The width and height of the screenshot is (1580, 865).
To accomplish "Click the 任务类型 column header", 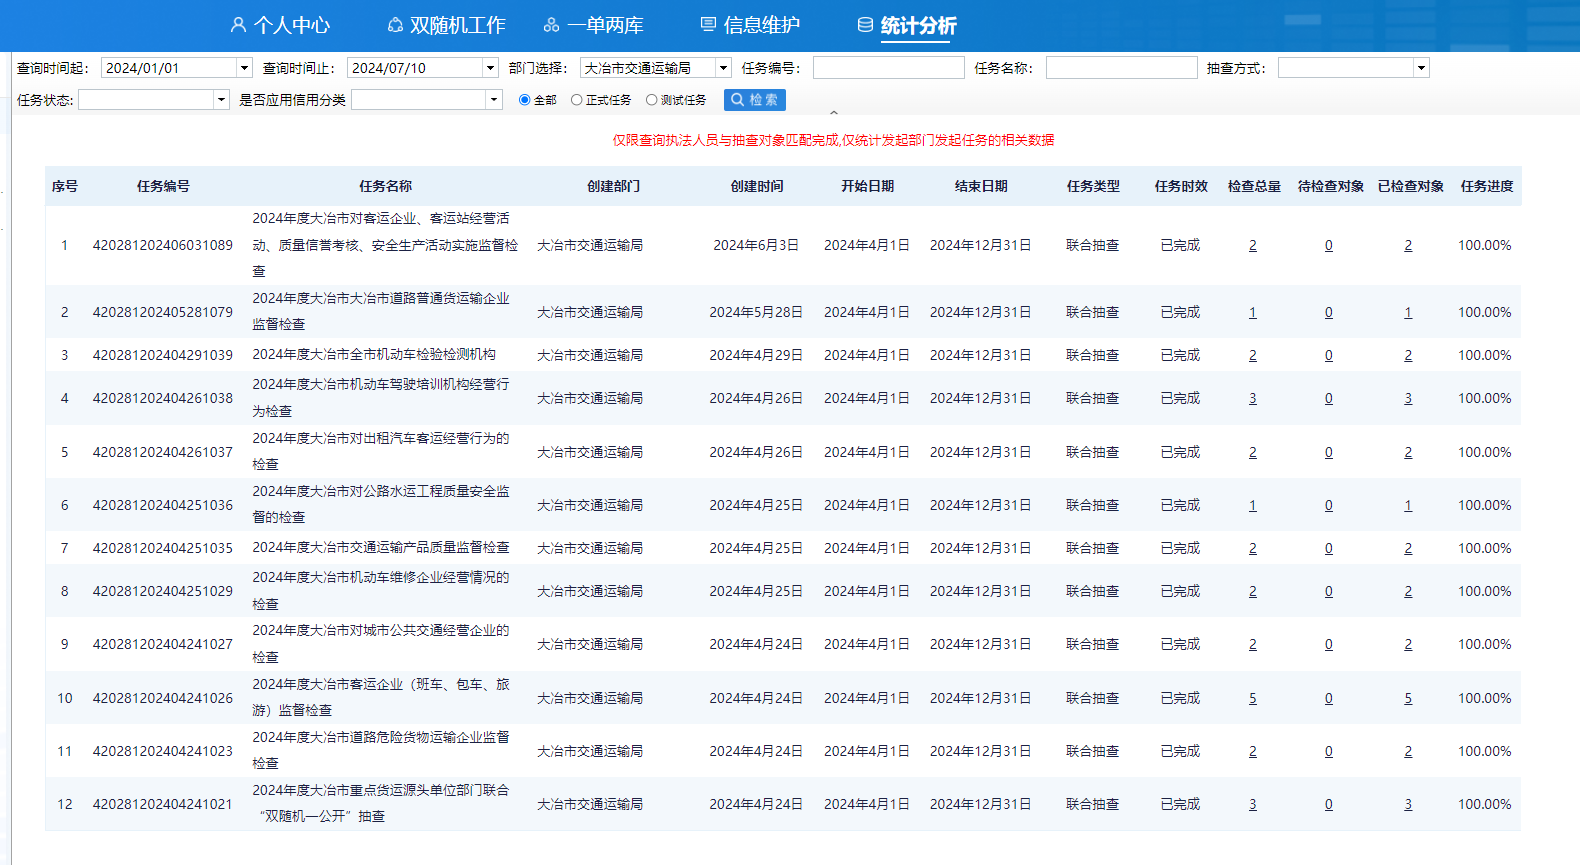I will (1093, 186).
